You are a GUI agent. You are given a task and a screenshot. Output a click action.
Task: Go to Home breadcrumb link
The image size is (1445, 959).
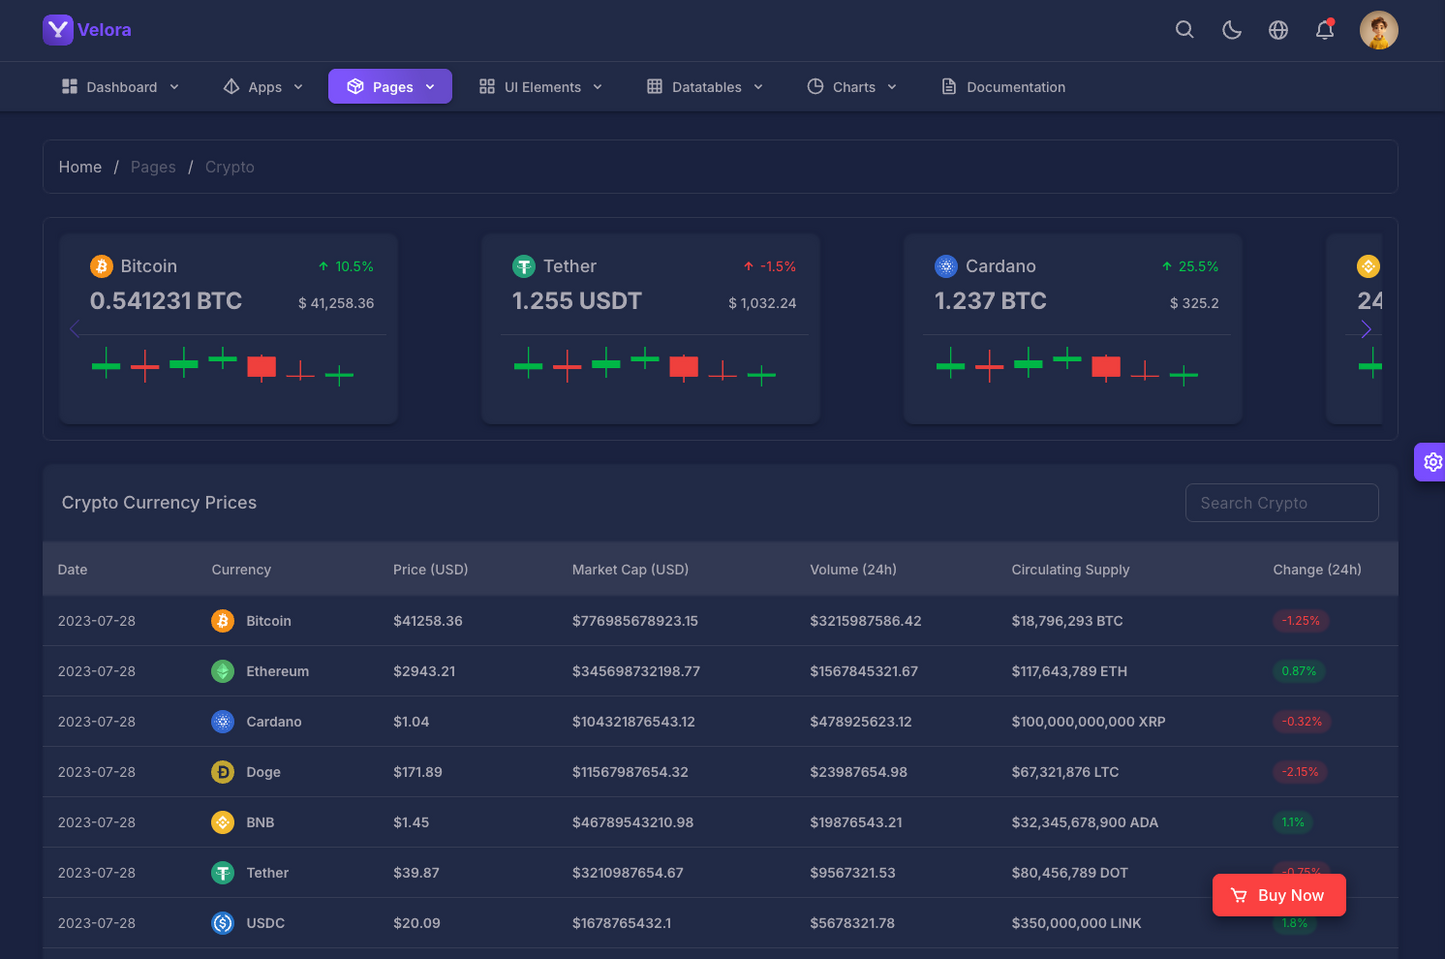[x=80, y=167]
